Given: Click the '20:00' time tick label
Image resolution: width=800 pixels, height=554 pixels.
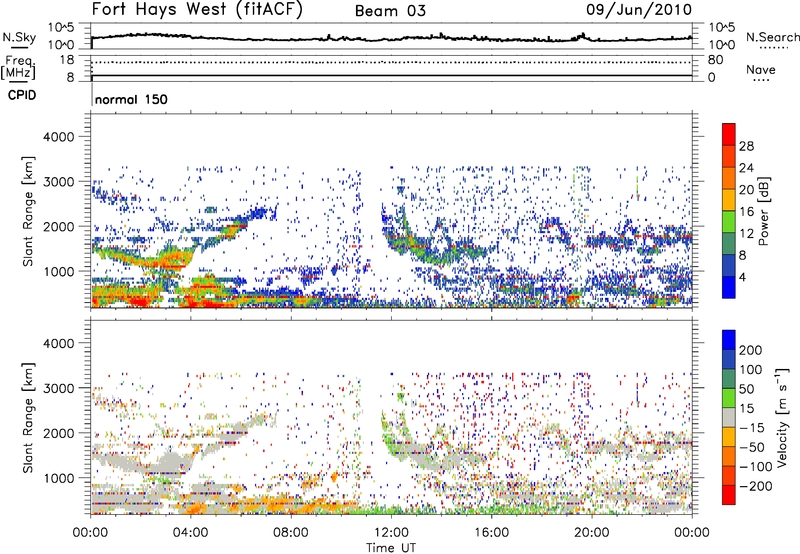Looking at the screenshot, I should click(x=592, y=533).
